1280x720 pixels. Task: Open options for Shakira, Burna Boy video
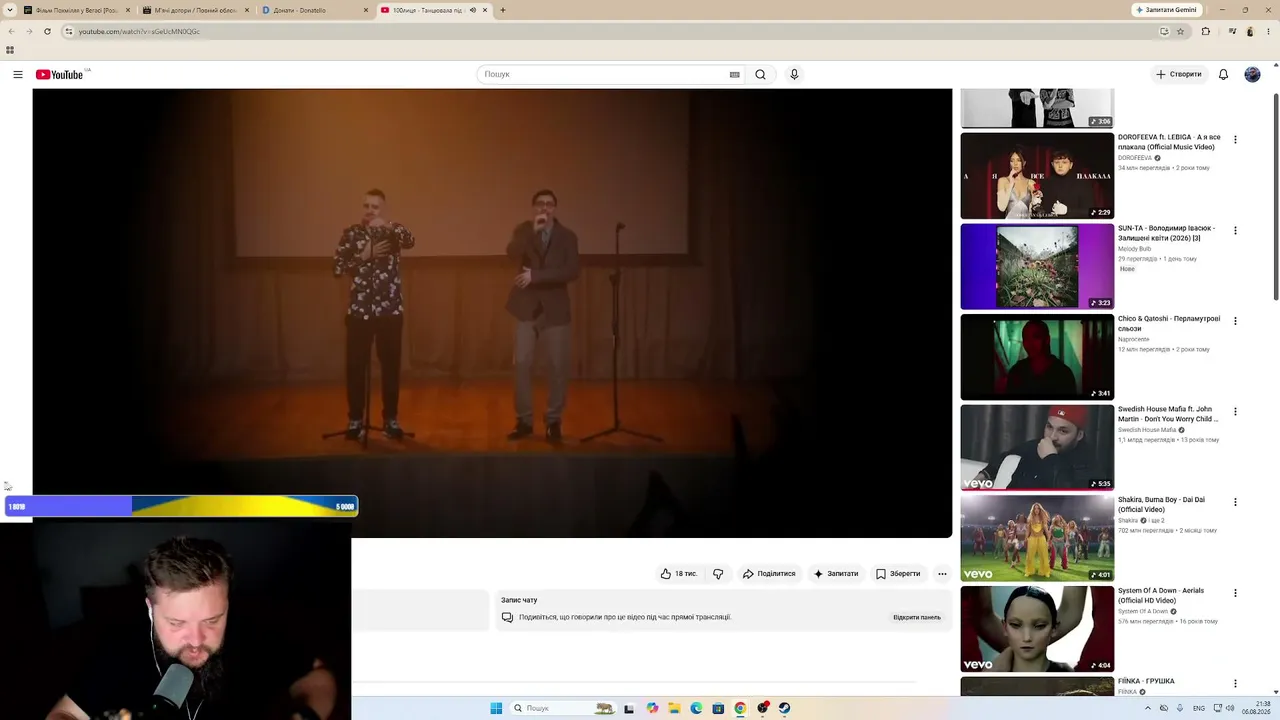tap(1235, 502)
